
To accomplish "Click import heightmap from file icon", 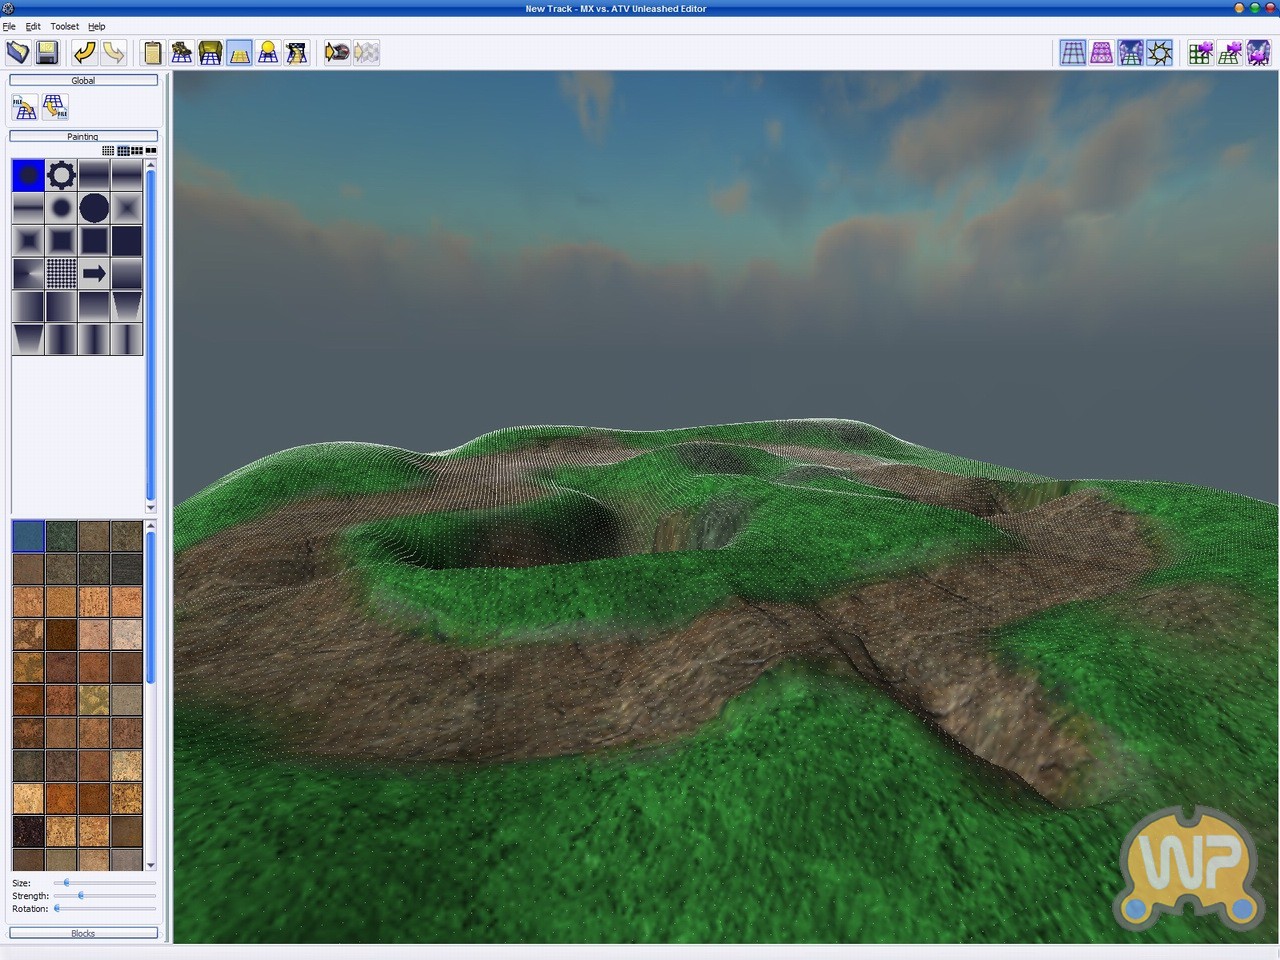I will (25, 107).
